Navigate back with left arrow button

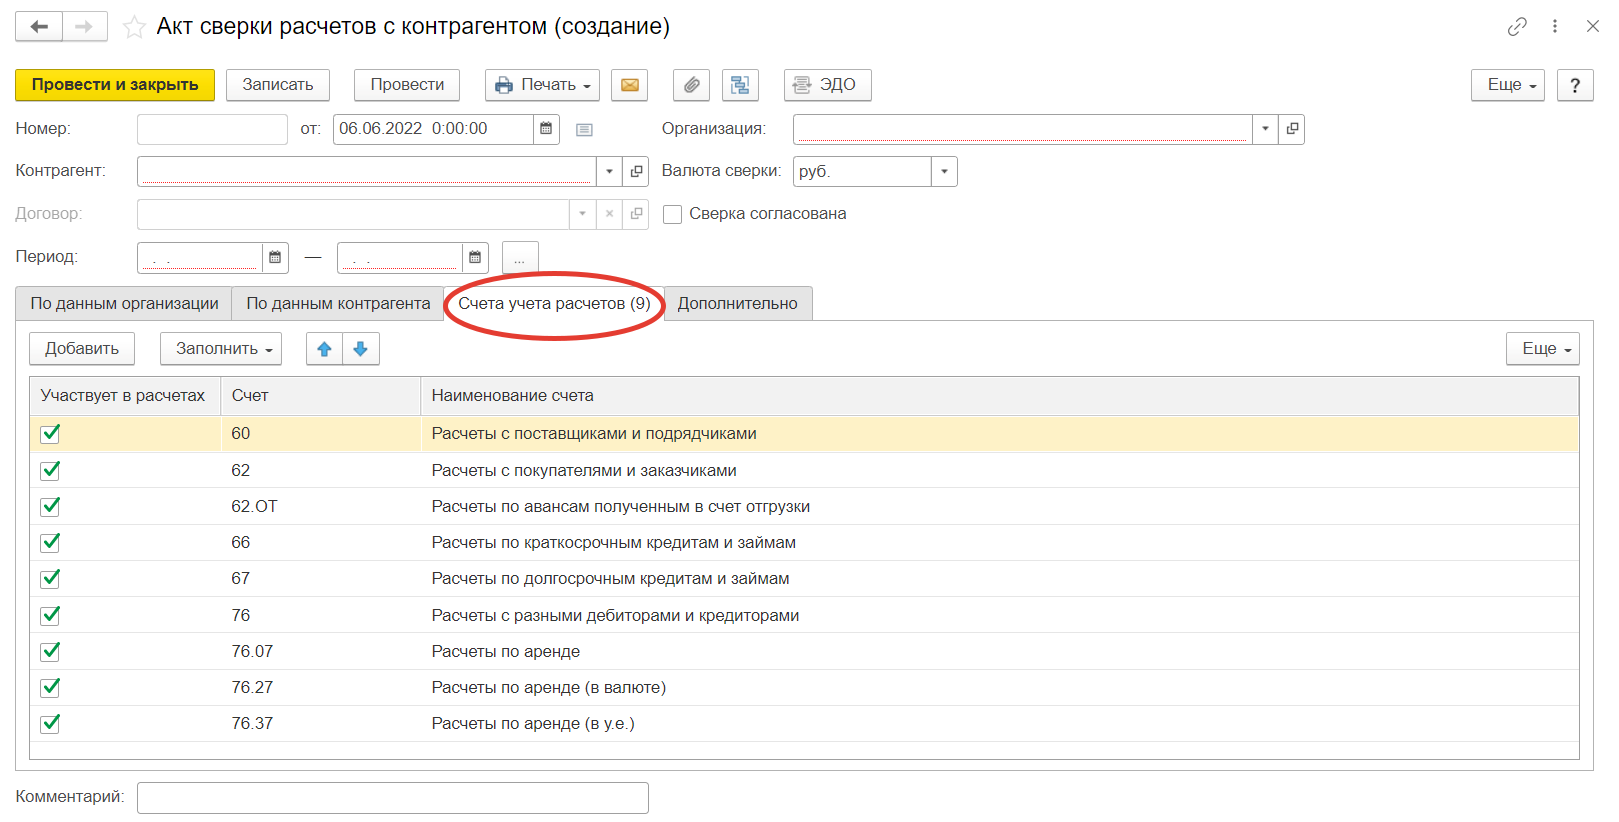point(39,27)
